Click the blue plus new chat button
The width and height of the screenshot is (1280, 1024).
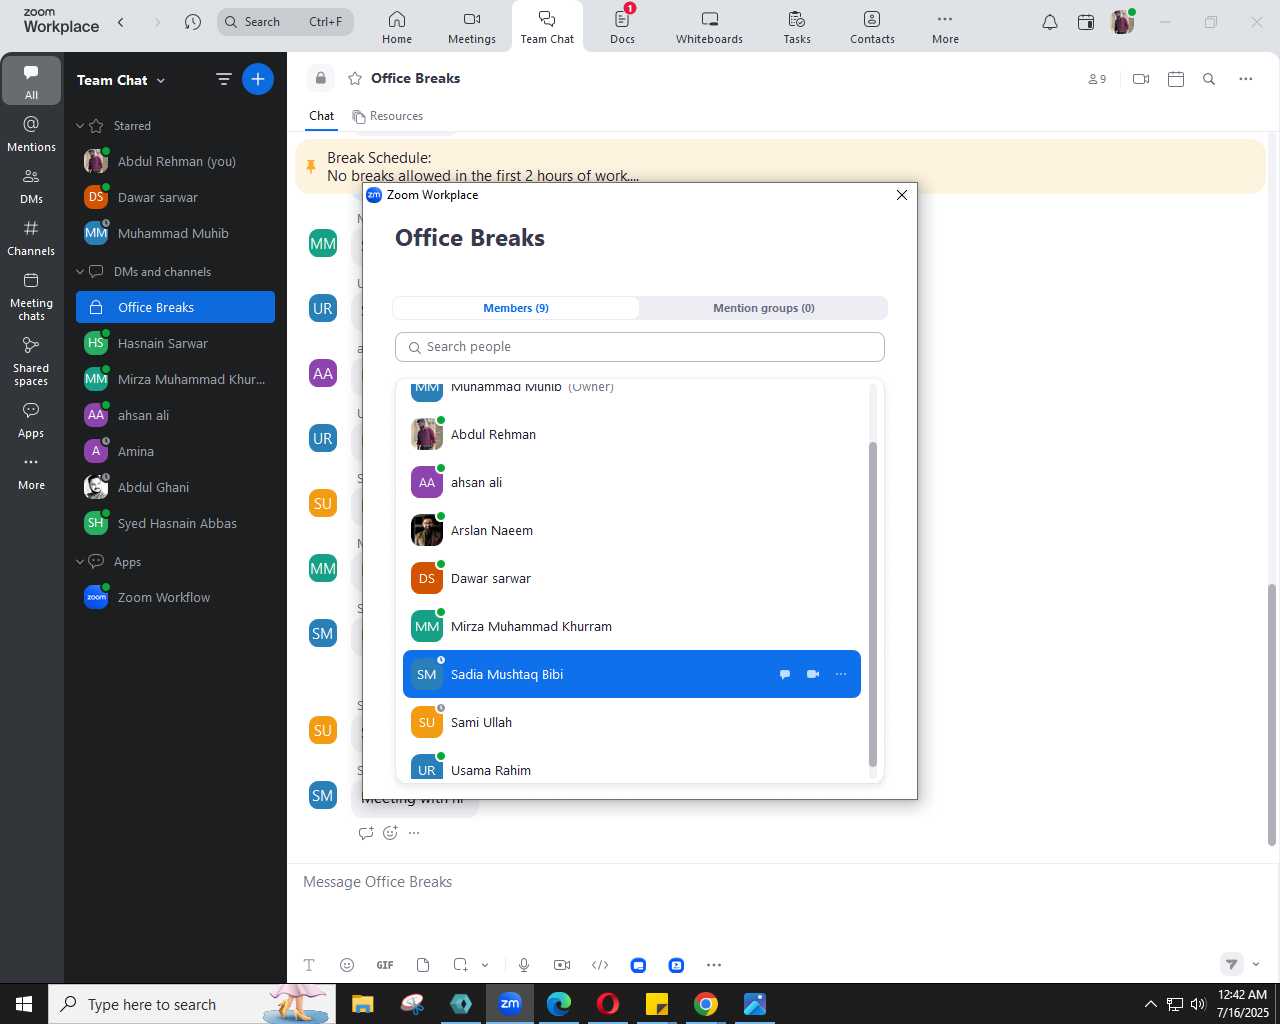[x=258, y=79]
